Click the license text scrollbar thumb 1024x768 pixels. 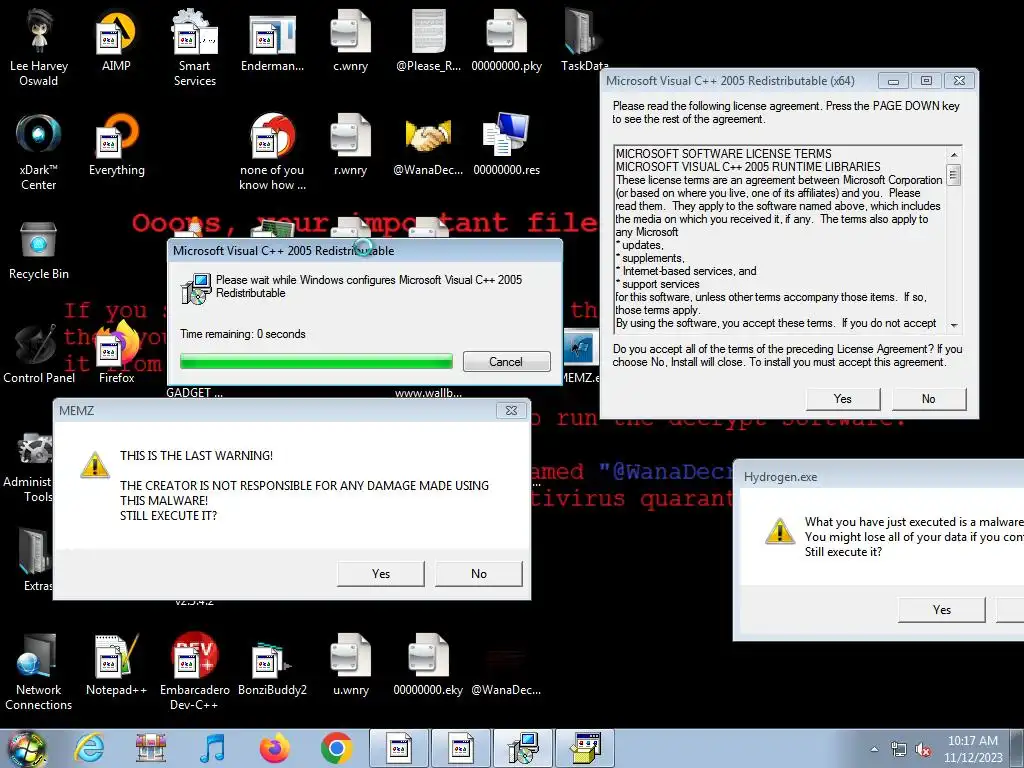pyautogui.click(x=954, y=174)
